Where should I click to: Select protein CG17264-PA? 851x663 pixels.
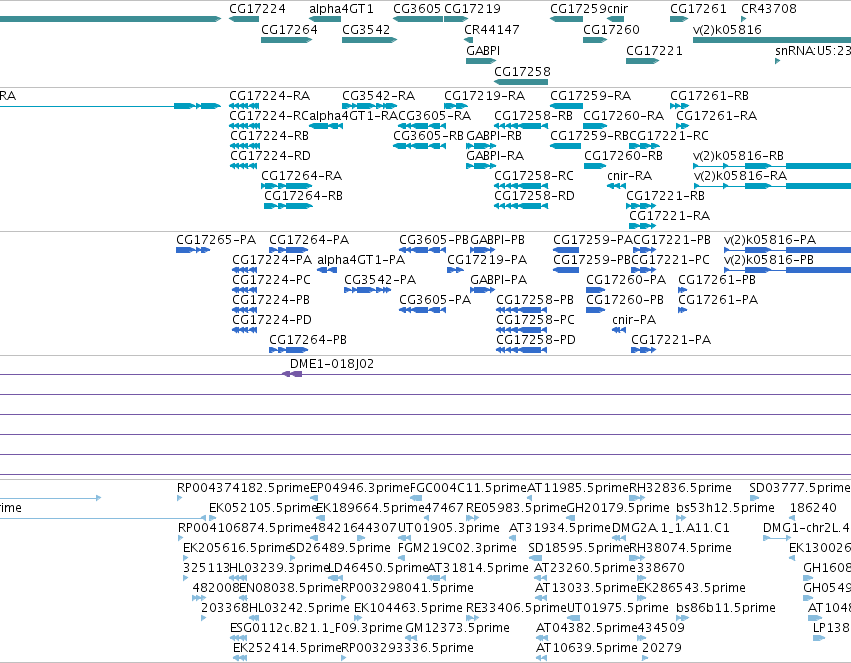tap(289, 250)
